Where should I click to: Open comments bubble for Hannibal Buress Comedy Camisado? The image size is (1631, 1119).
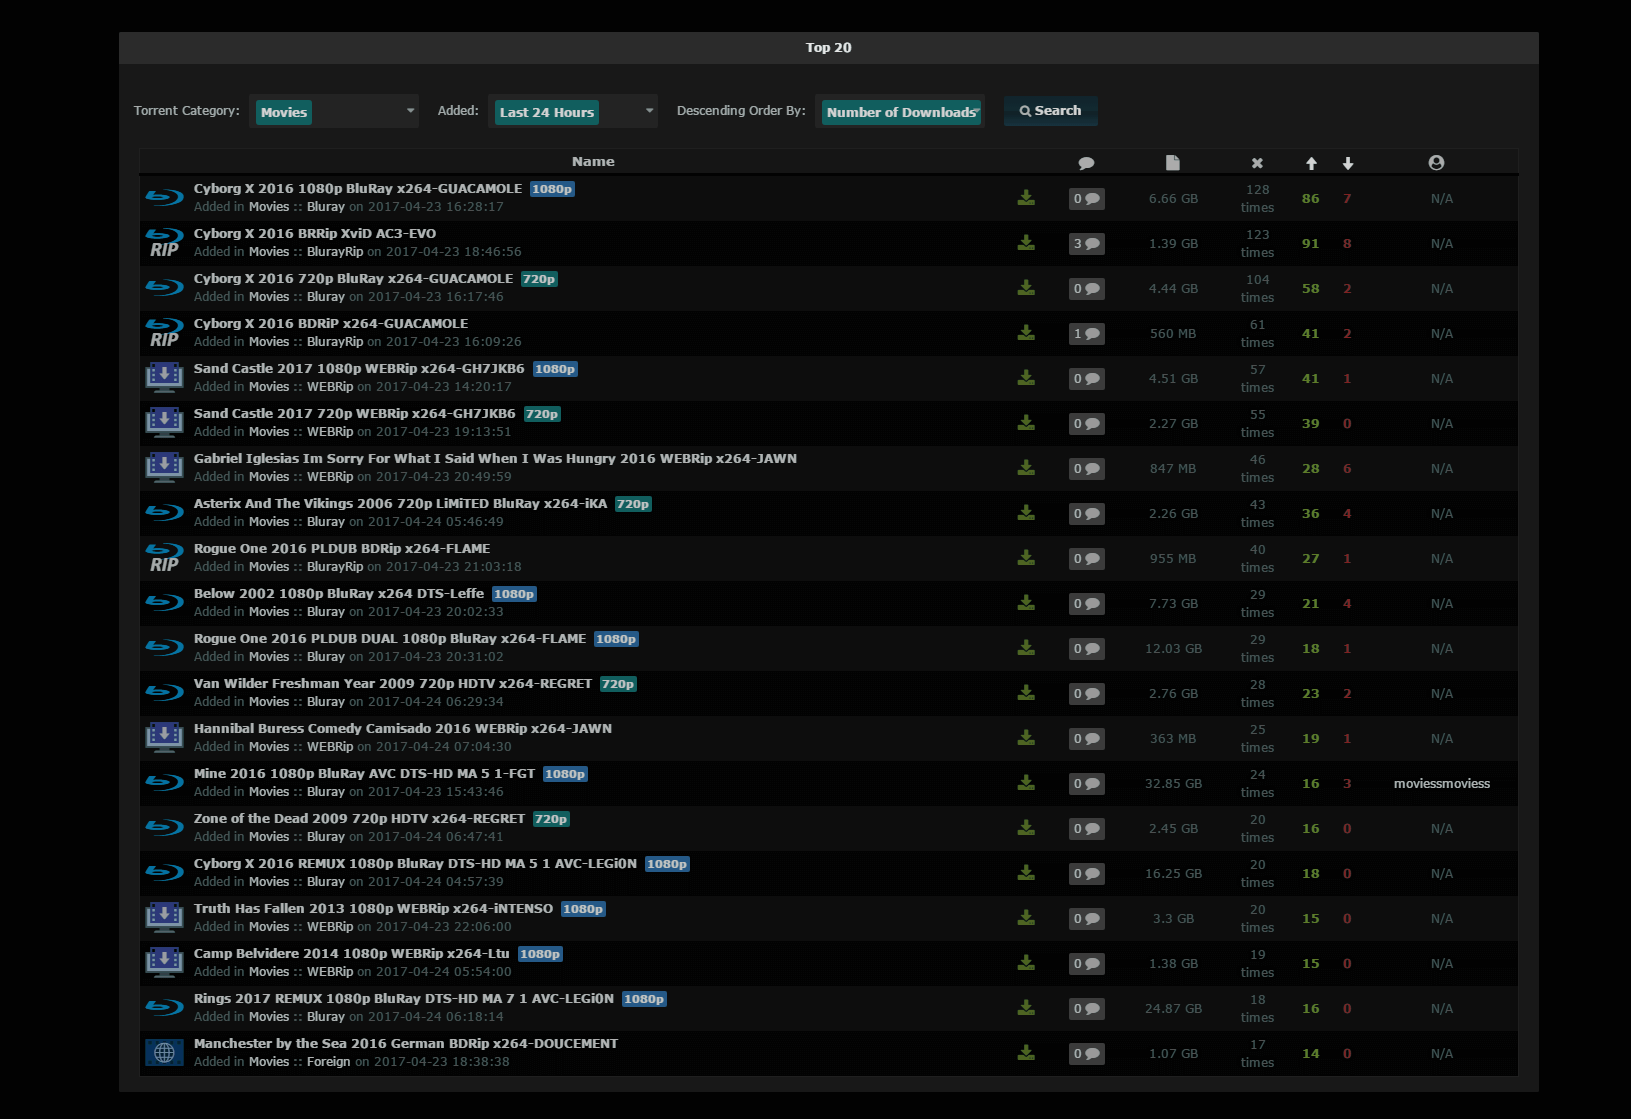click(1086, 738)
